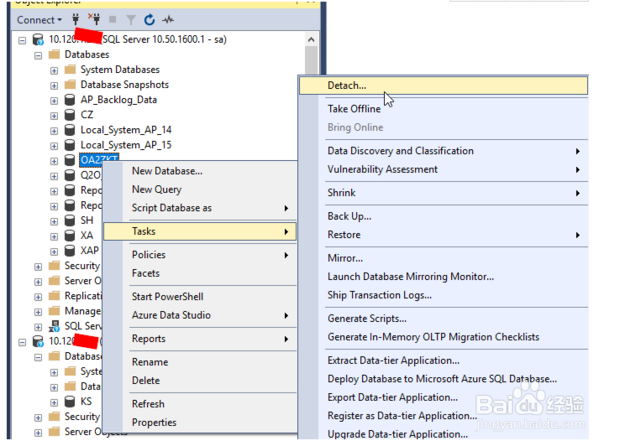Viewport: 620px width, 446px height.
Task: Click the second server connection icon
Action: click(38, 341)
